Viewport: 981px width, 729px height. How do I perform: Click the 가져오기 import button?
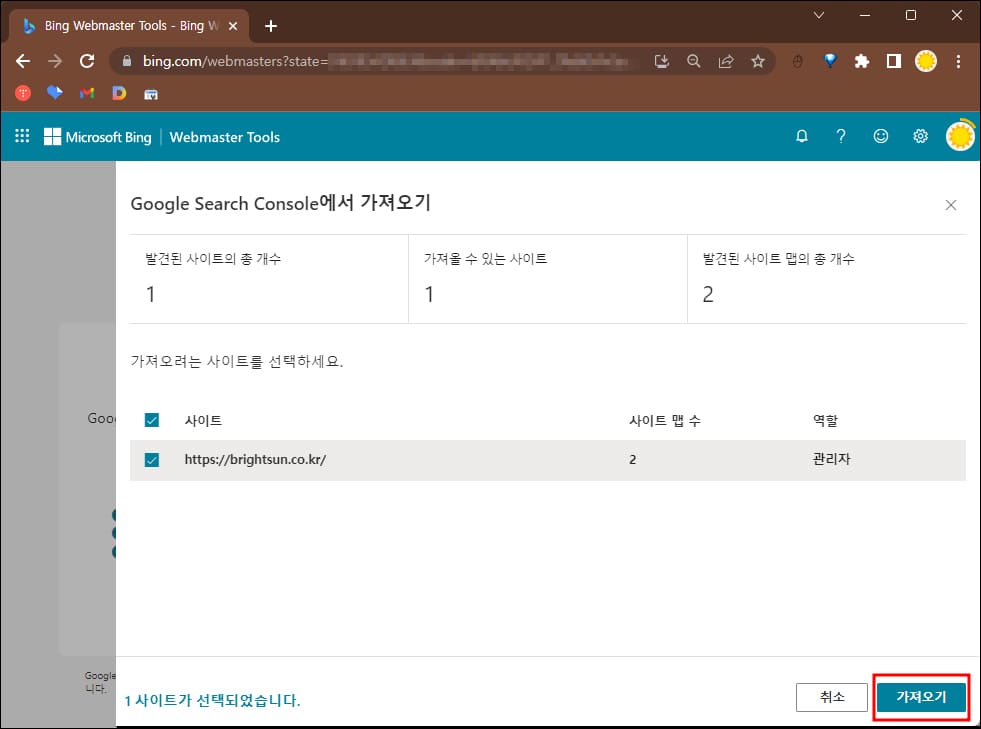point(921,696)
